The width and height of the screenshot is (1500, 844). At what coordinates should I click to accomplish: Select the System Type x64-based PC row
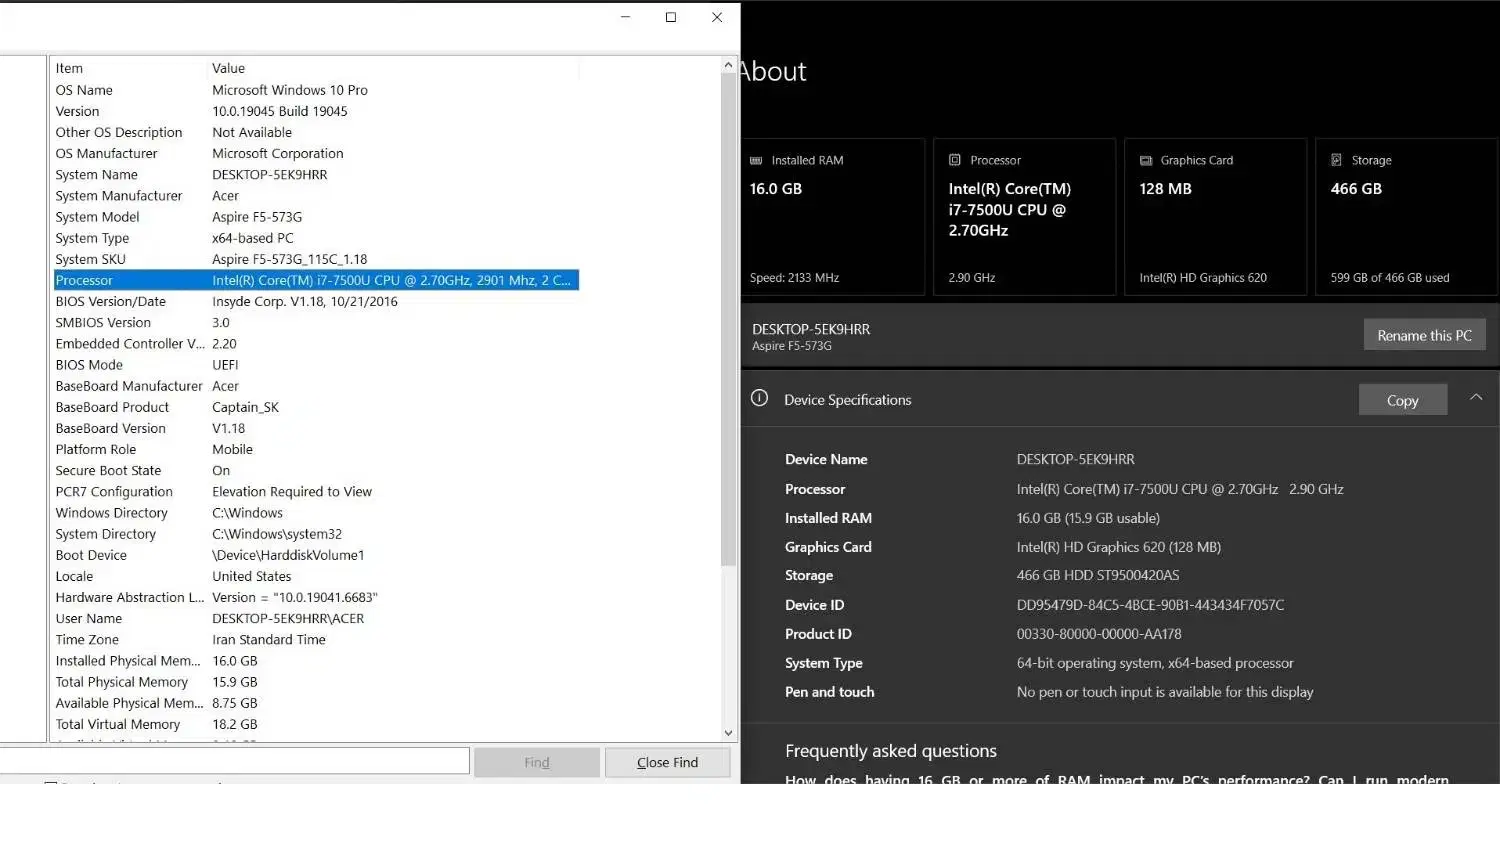[316, 238]
